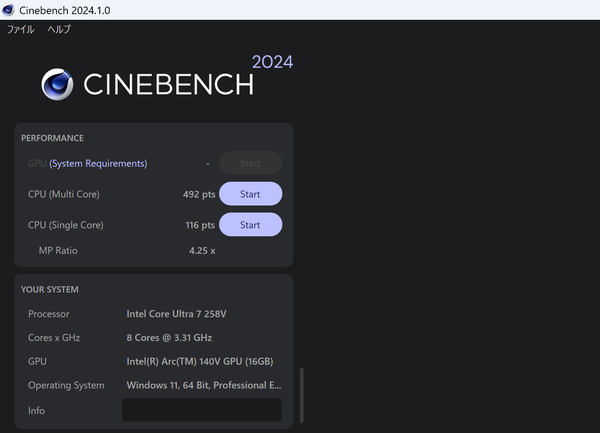Open the ヘルプ menu
The image size is (600, 433).
click(59, 29)
